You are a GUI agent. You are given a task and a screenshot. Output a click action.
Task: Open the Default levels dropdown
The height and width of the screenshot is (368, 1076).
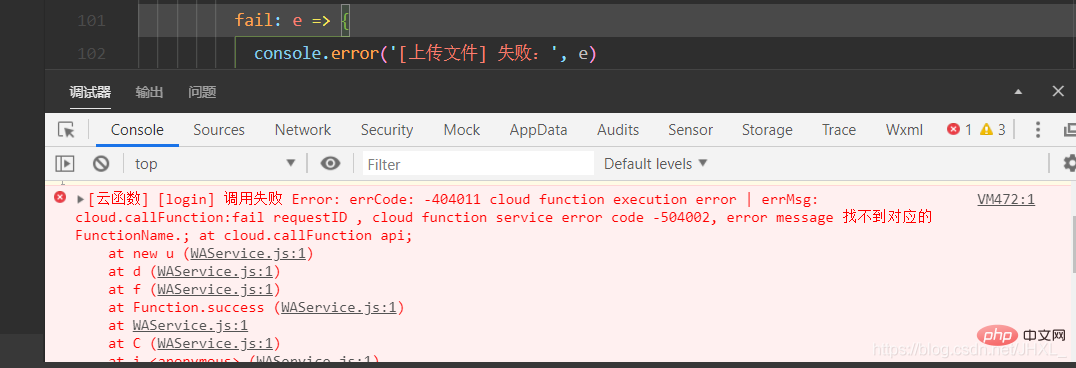(x=655, y=163)
